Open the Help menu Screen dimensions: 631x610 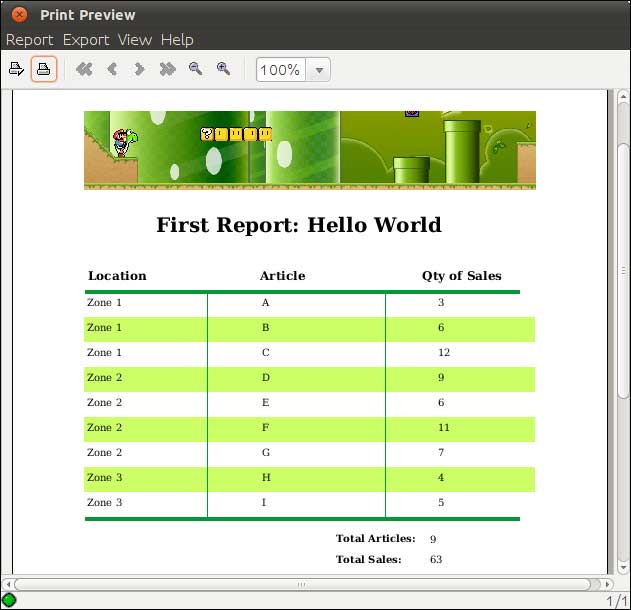[177, 40]
